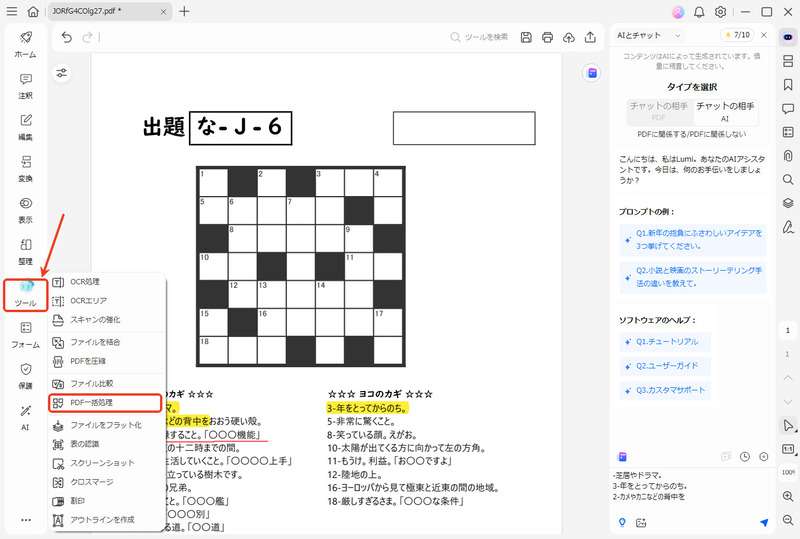Choose スクリーンショット menu item
The width and height of the screenshot is (800, 539).
[x=108, y=463]
